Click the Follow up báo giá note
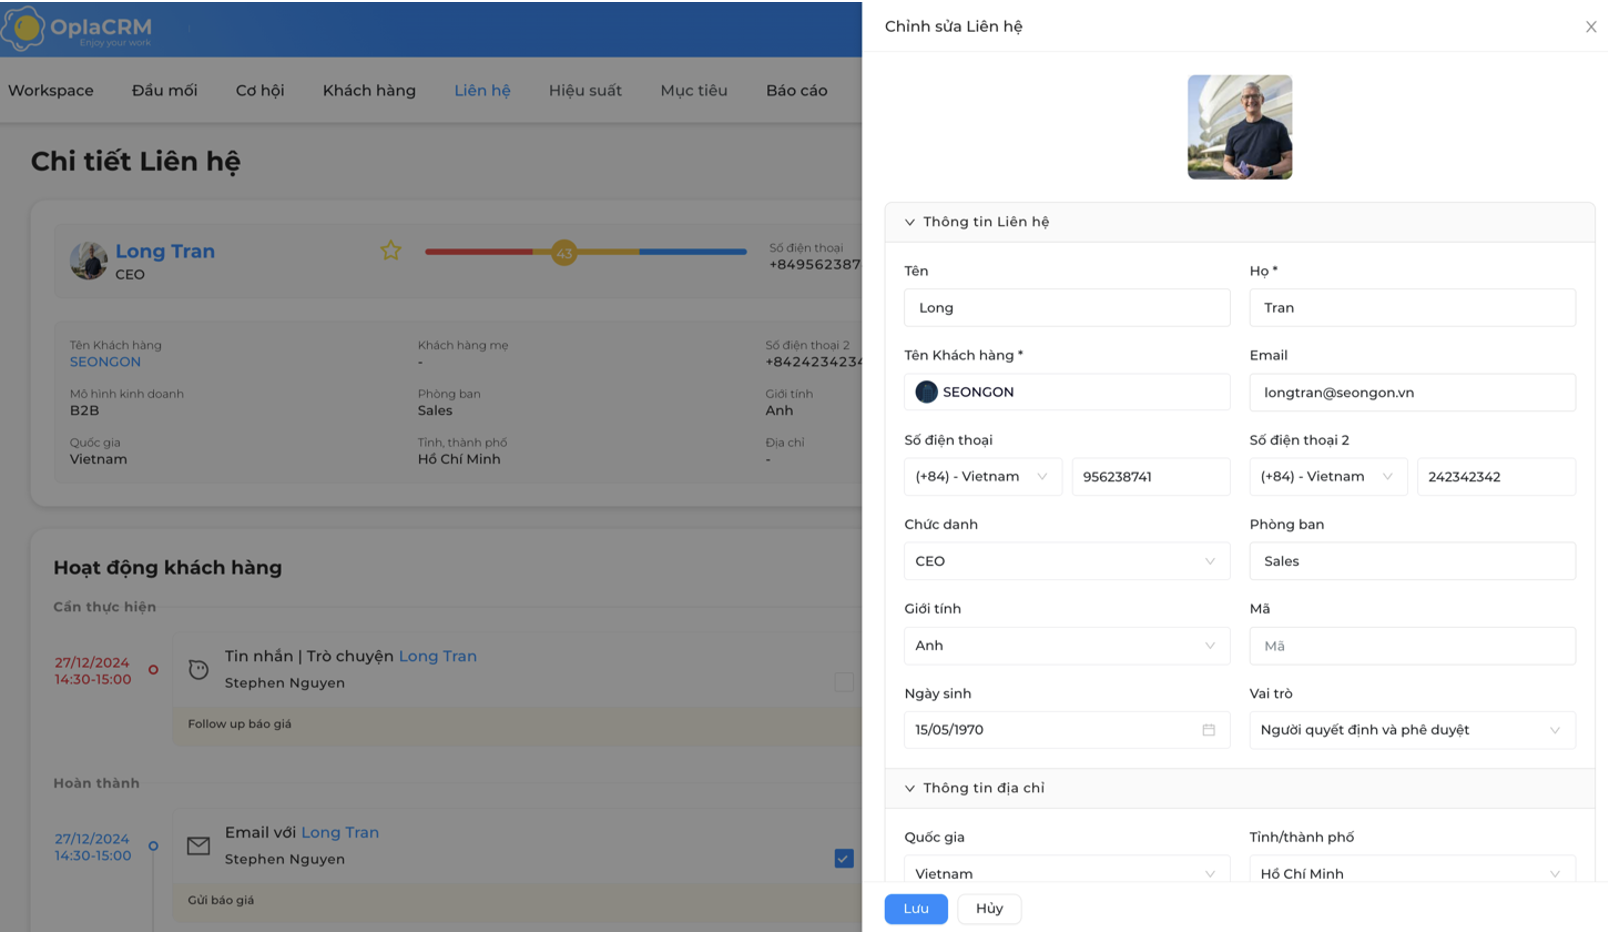Image resolution: width=1608 pixels, height=932 pixels. [x=517, y=724]
